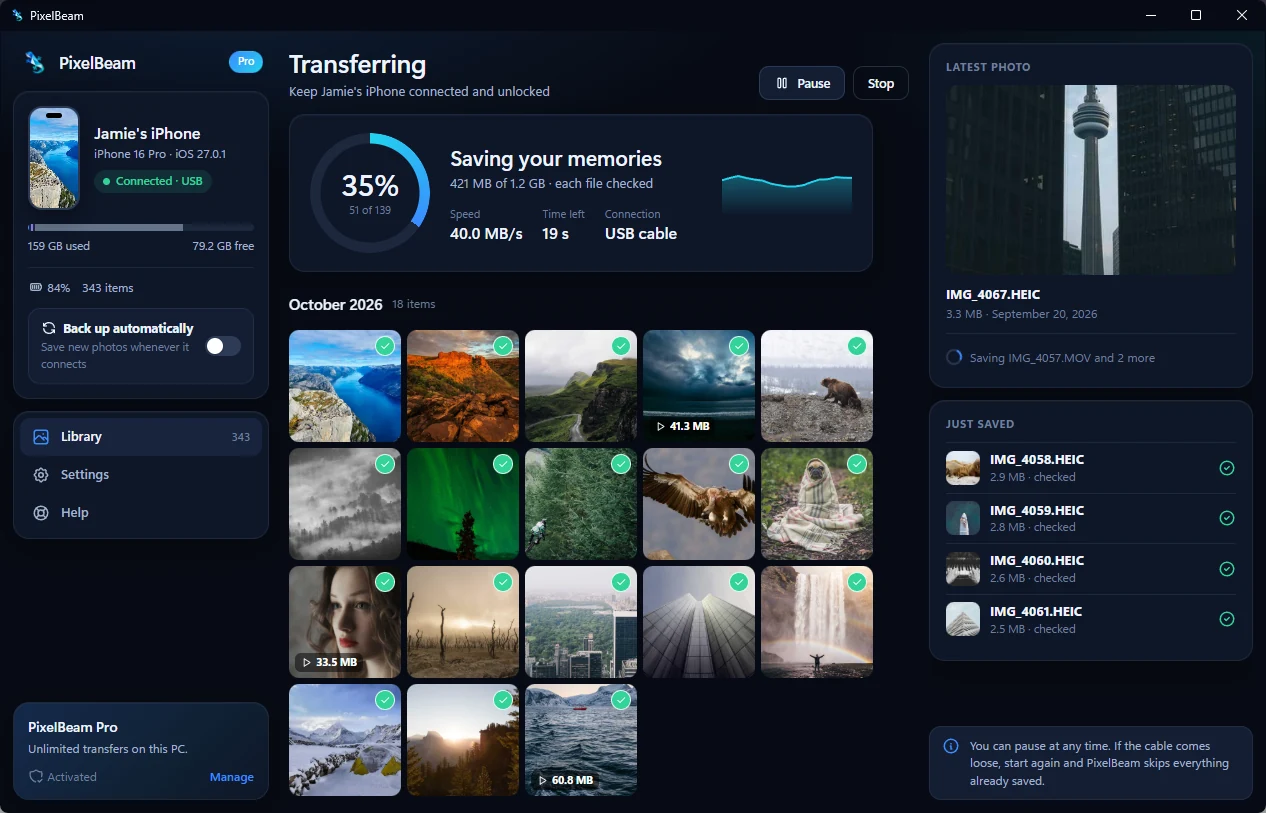Select the bear in snow thumbnail
The image size is (1266, 813).
[817, 386]
